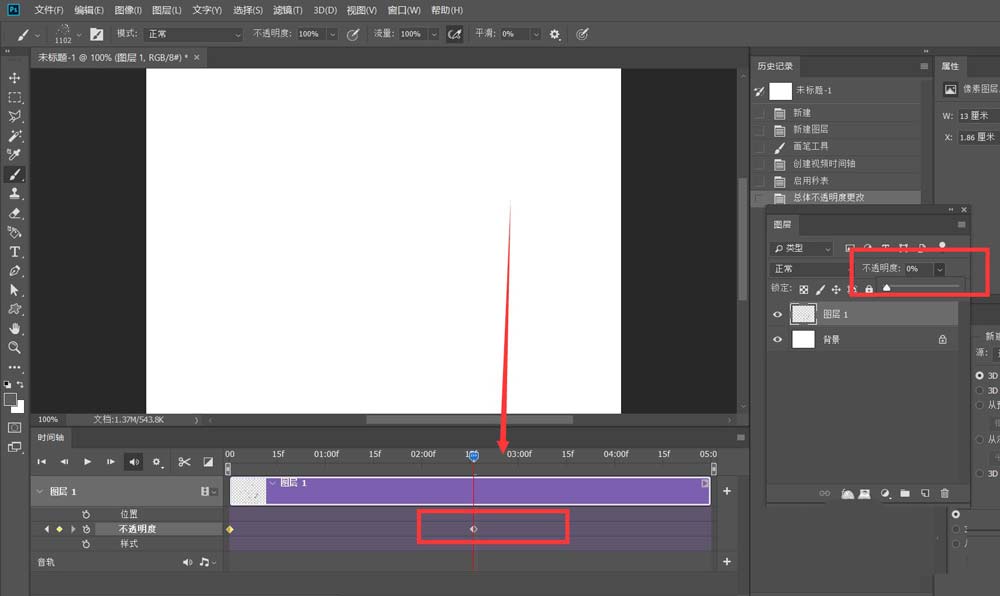Split clip at playhead with scissors
The image size is (1000, 596).
click(x=184, y=462)
